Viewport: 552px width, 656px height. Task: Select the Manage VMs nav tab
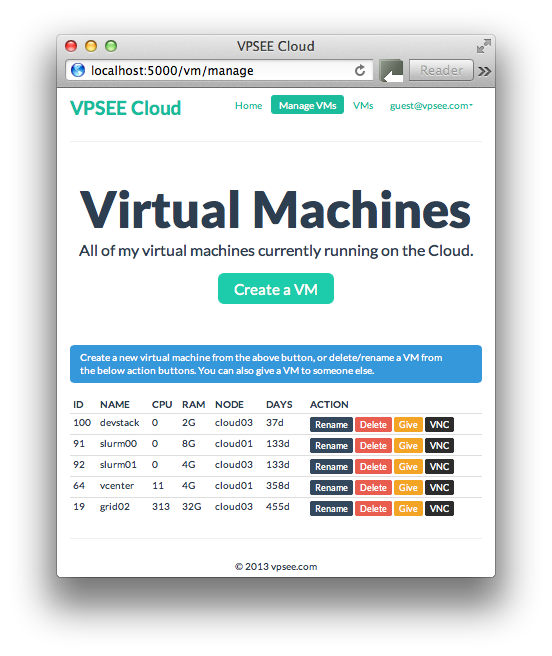(x=307, y=105)
